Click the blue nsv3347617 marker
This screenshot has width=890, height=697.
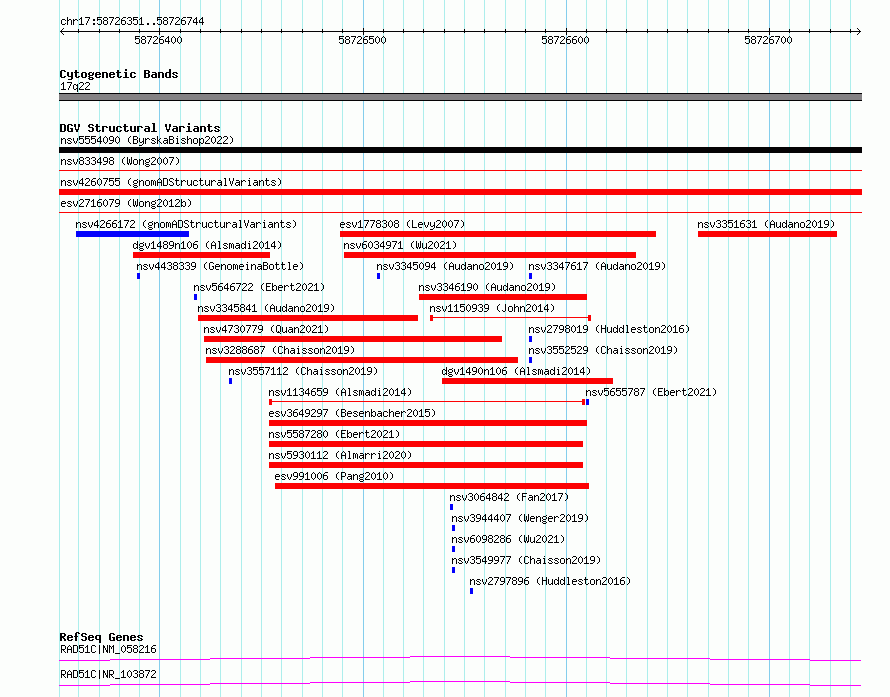530,276
